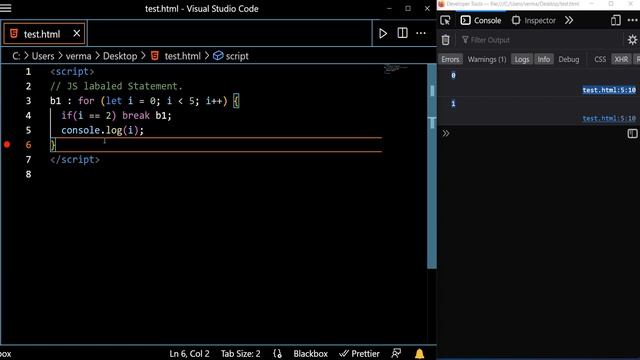640x360 pixels.
Task: Open the Desktop breadcrumb dropdown
Action: tap(120, 56)
